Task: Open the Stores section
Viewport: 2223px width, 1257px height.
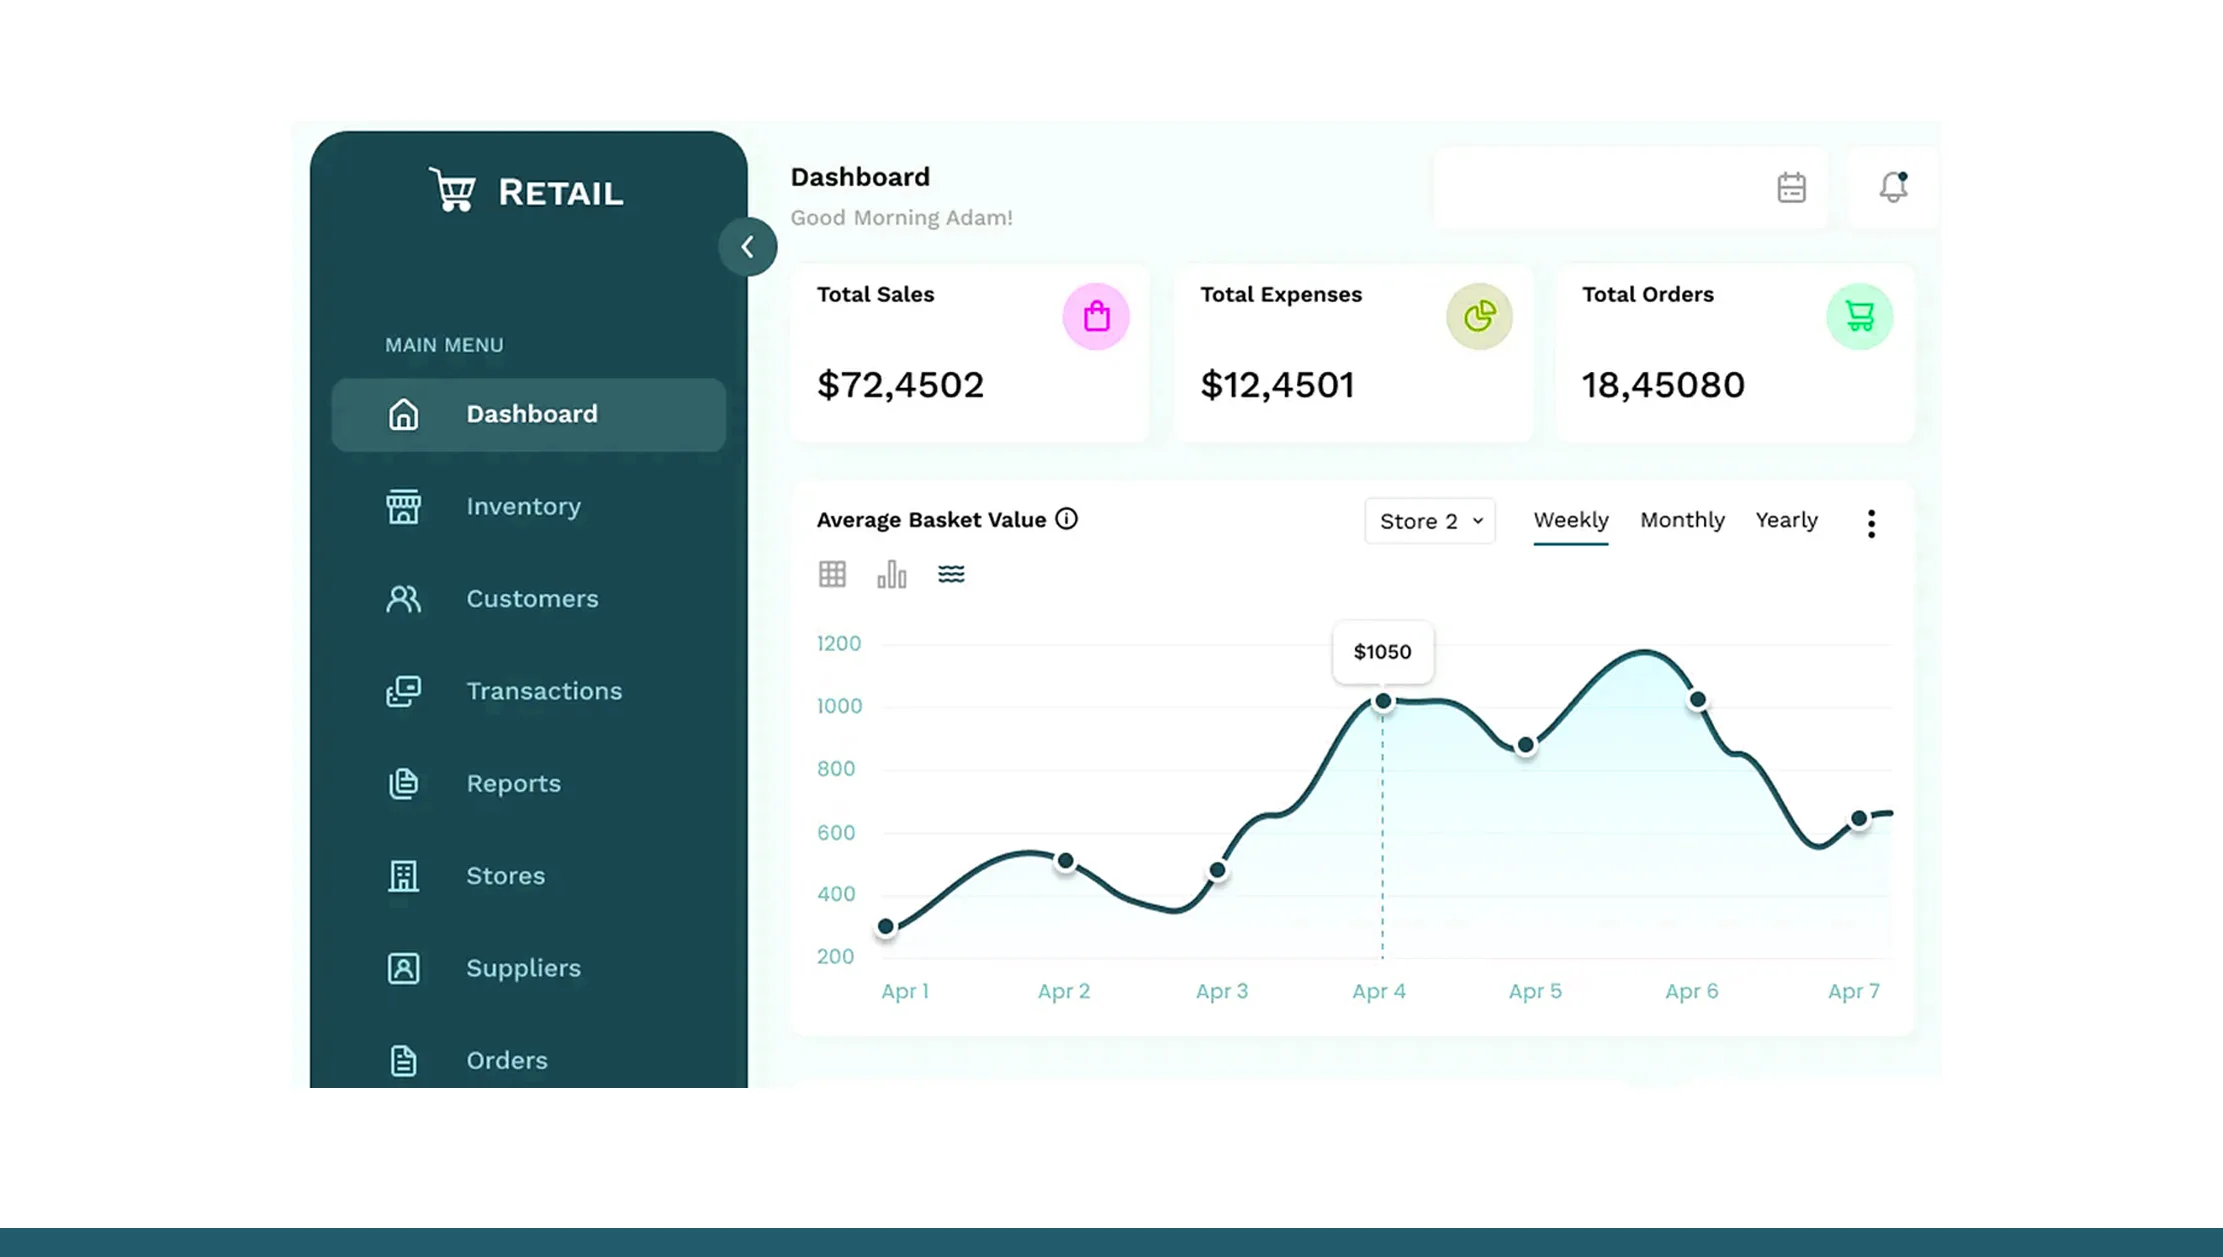Action: click(x=505, y=875)
